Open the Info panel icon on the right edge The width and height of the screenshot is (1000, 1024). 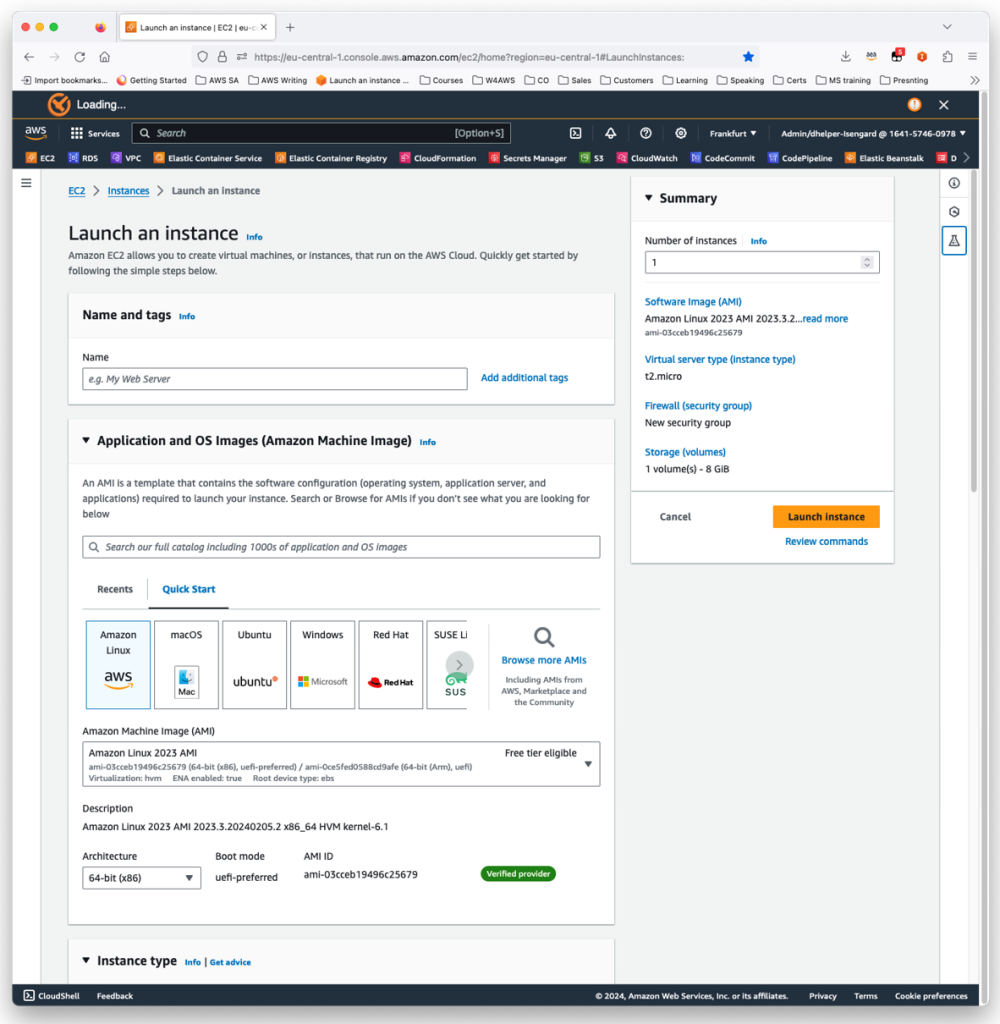[954, 183]
